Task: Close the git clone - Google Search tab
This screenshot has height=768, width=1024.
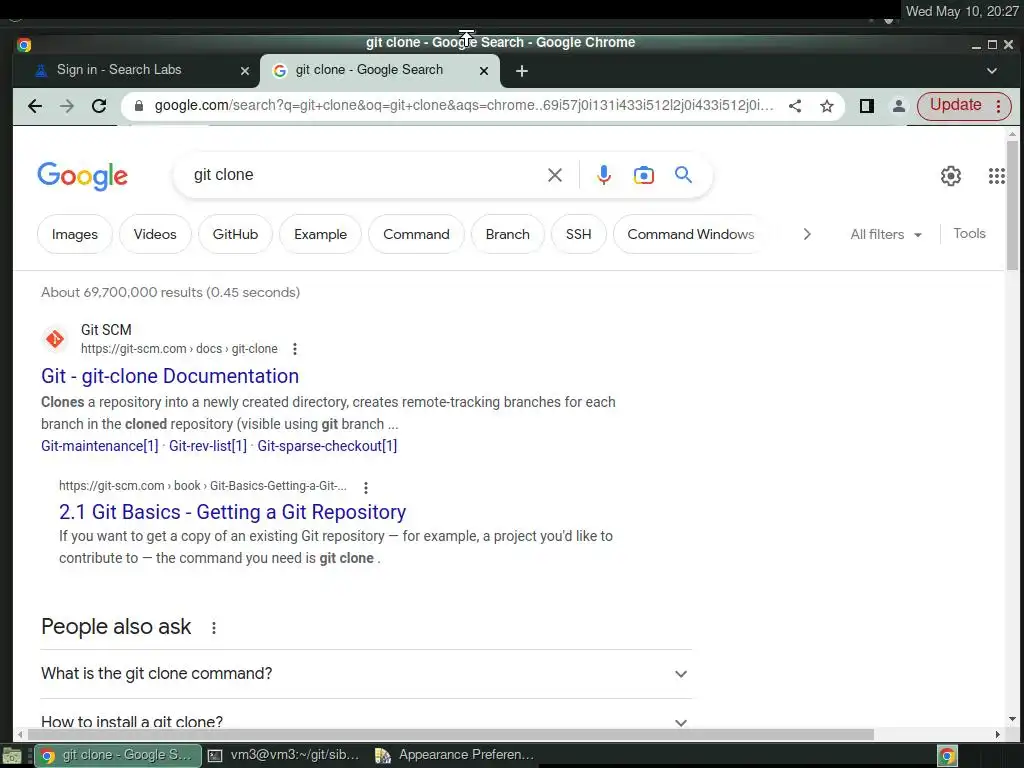Action: 484,71
